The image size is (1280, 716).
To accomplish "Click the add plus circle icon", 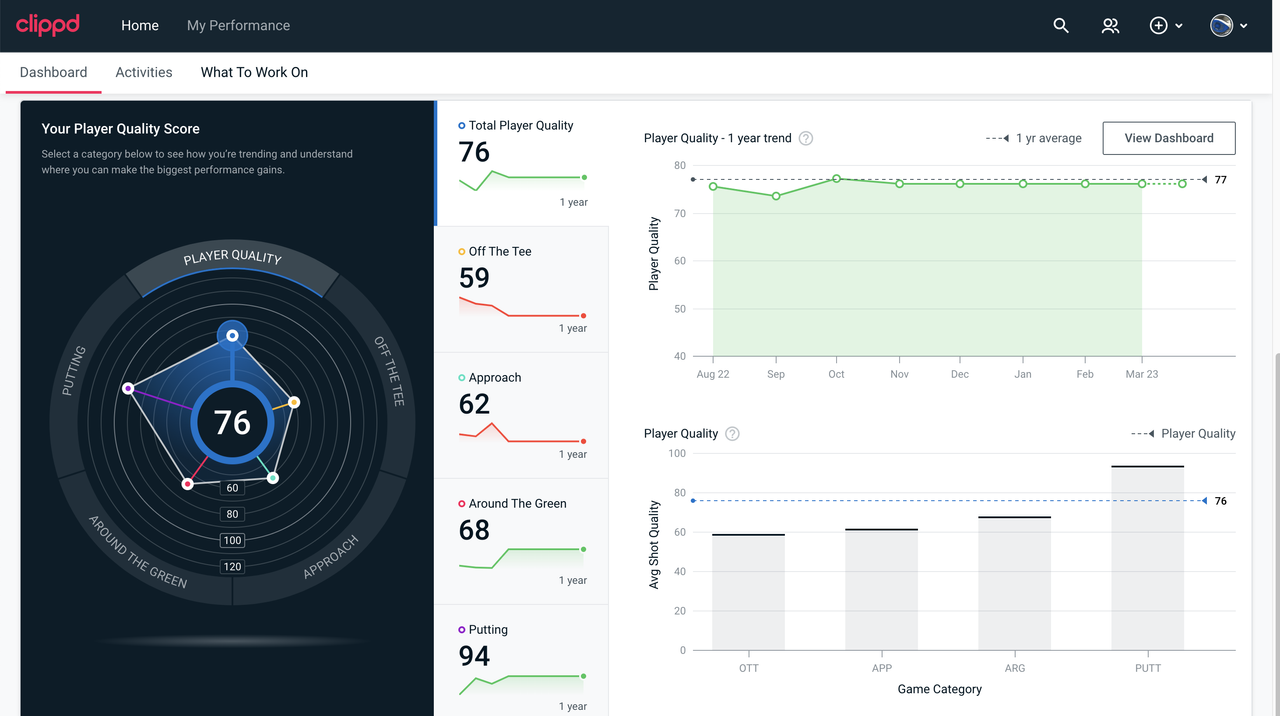I will 1158,26.
